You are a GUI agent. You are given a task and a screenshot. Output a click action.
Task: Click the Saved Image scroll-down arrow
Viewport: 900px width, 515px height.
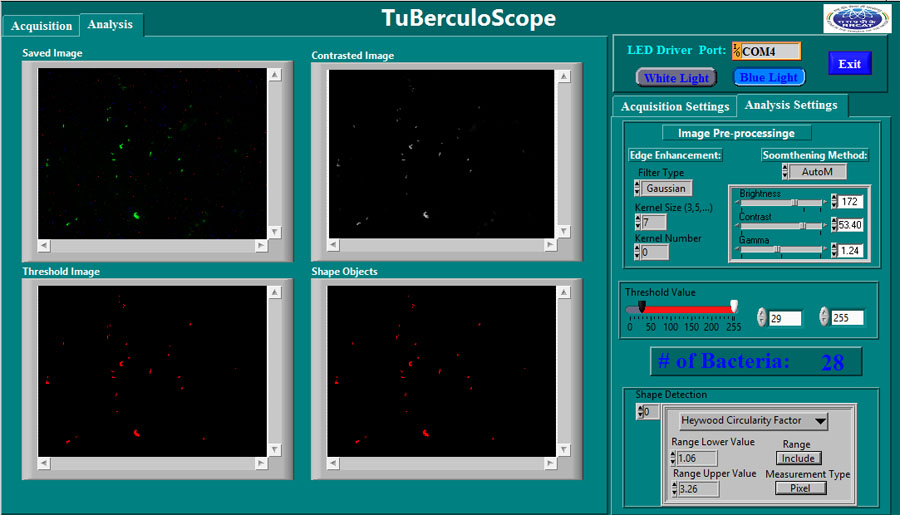coord(275,232)
